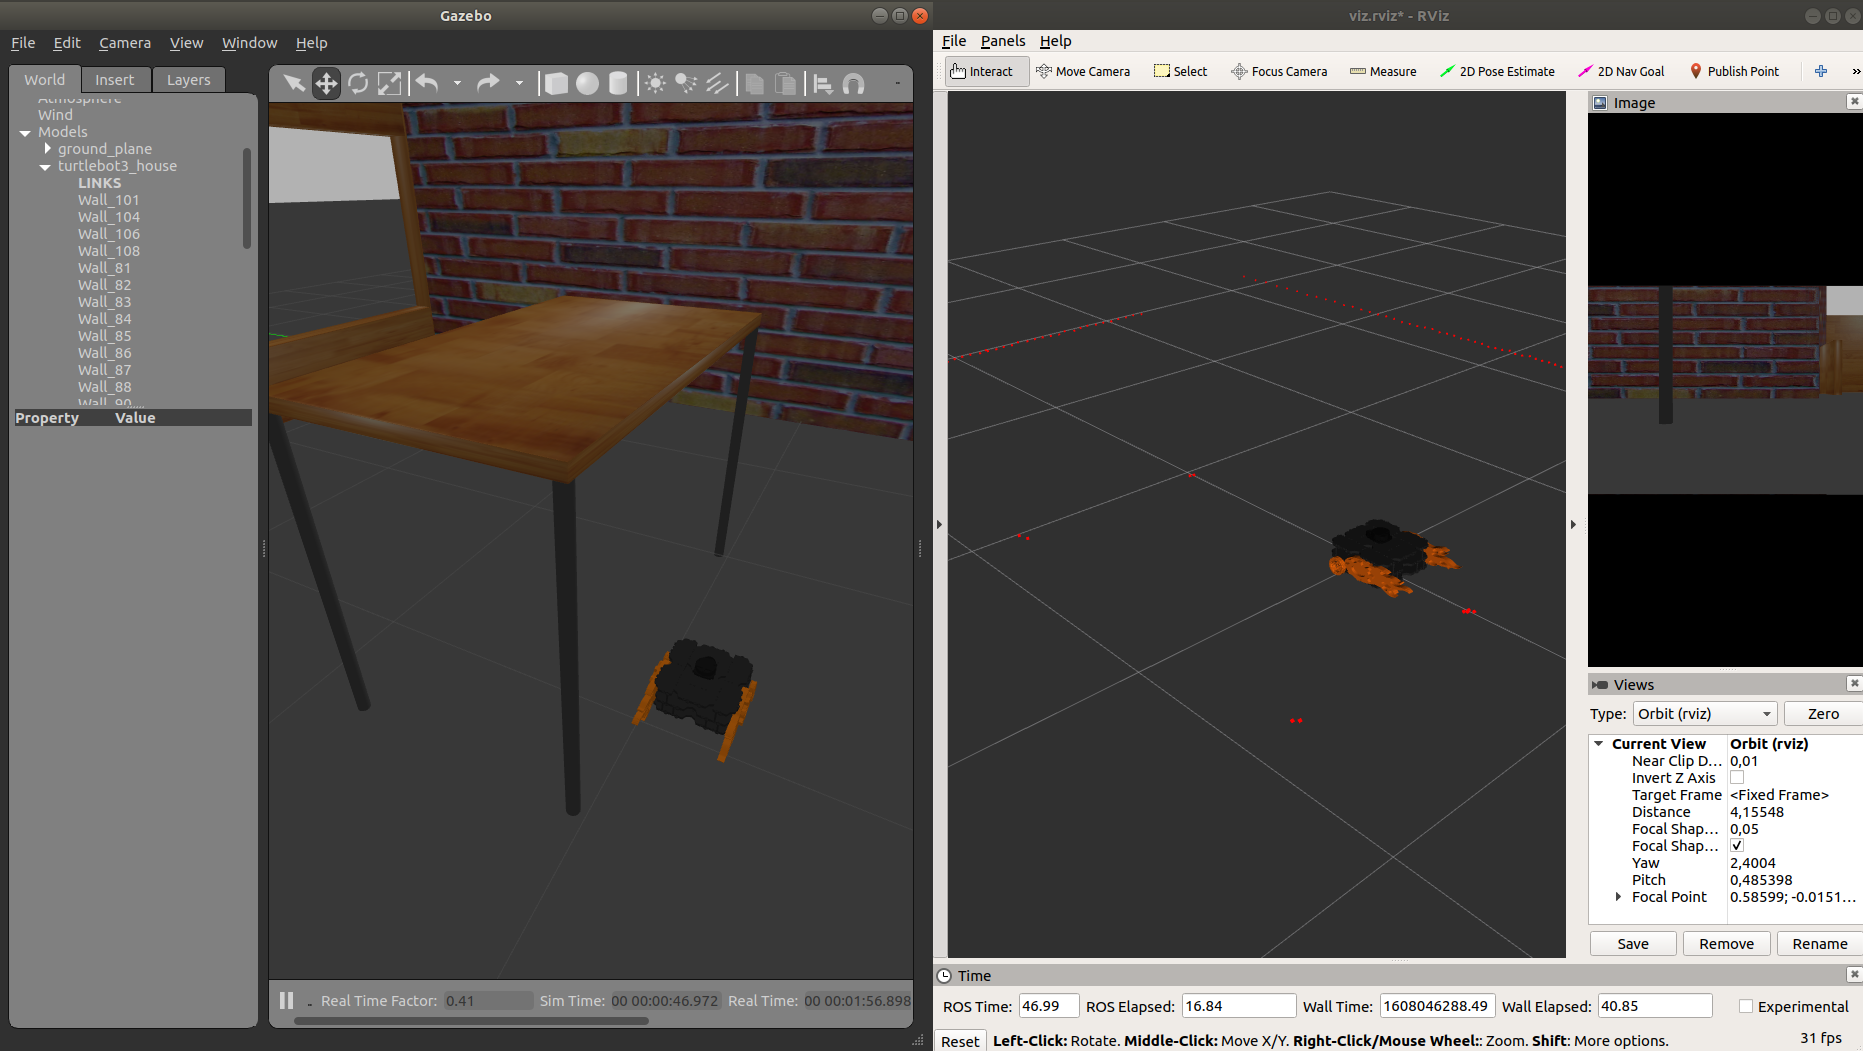Screen dimensions: 1863x1051
Task: Click the Rename view button
Action: click(1820, 943)
